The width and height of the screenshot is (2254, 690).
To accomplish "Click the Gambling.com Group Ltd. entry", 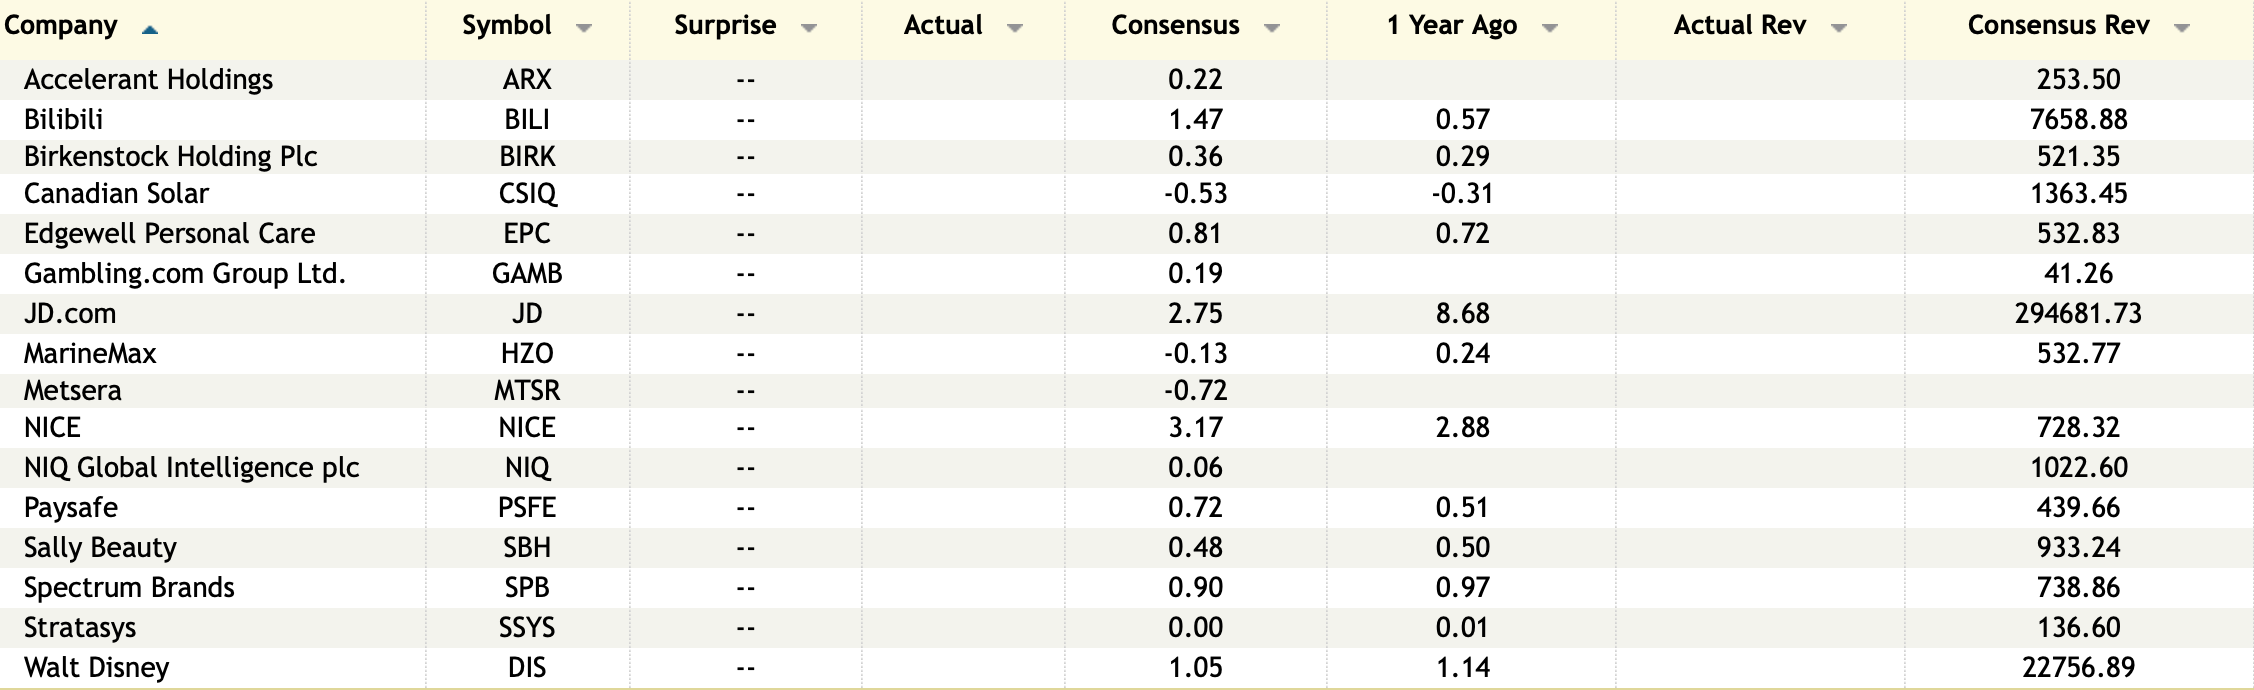I will point(185,273).
